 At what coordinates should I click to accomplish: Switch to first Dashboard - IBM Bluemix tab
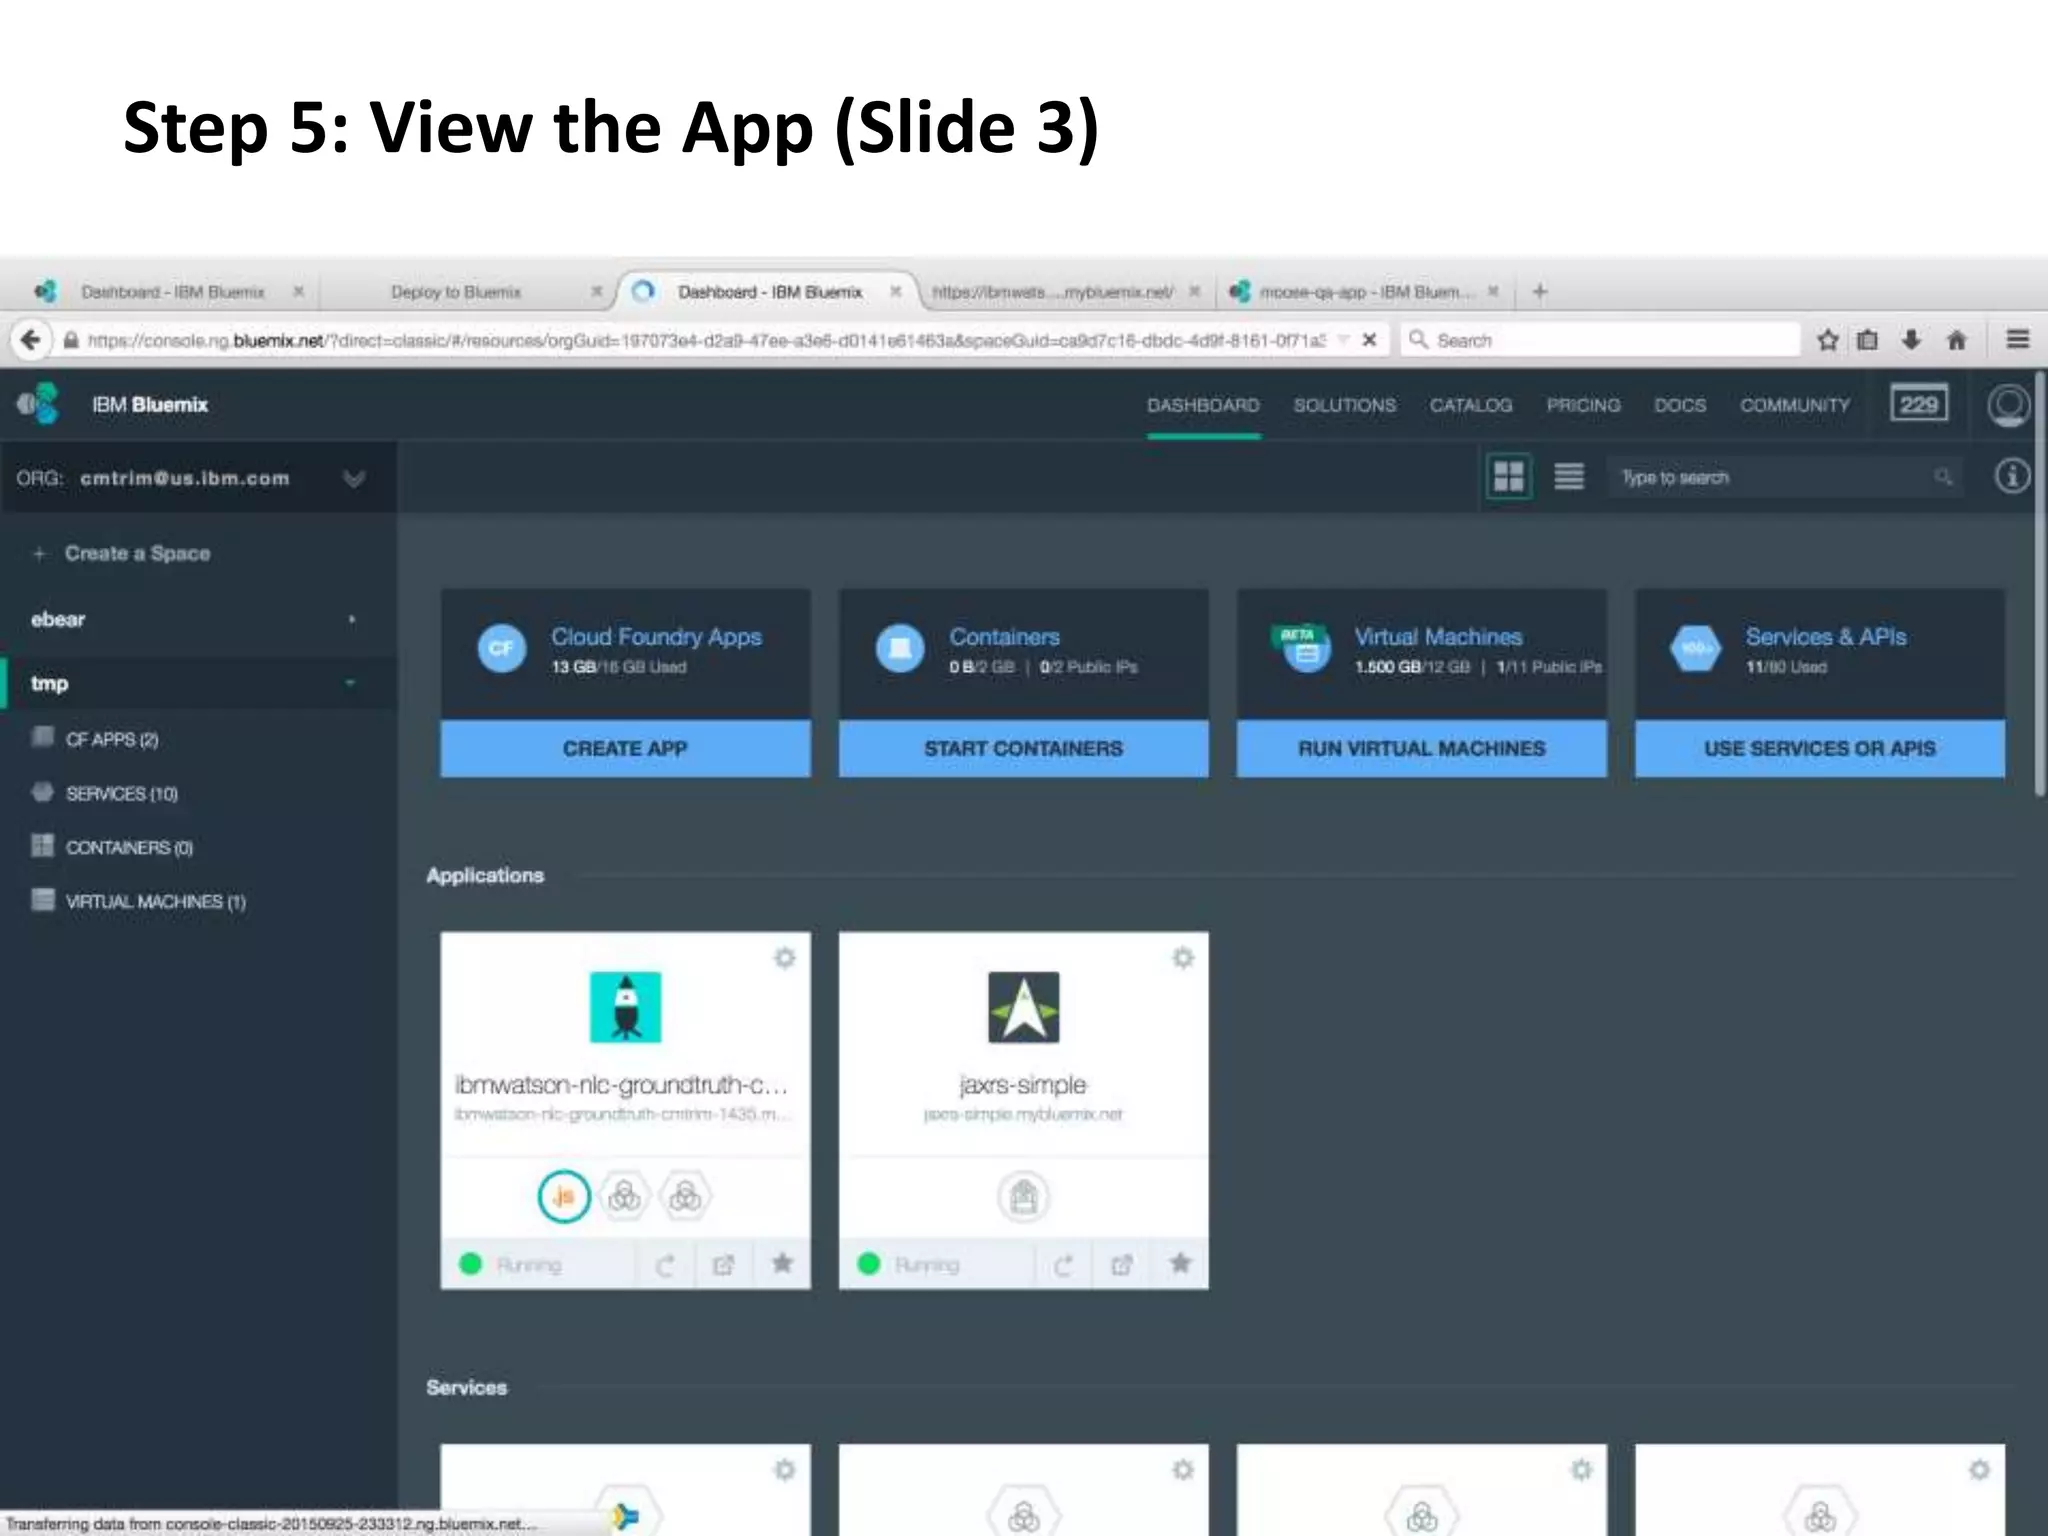tap(173, 291)
